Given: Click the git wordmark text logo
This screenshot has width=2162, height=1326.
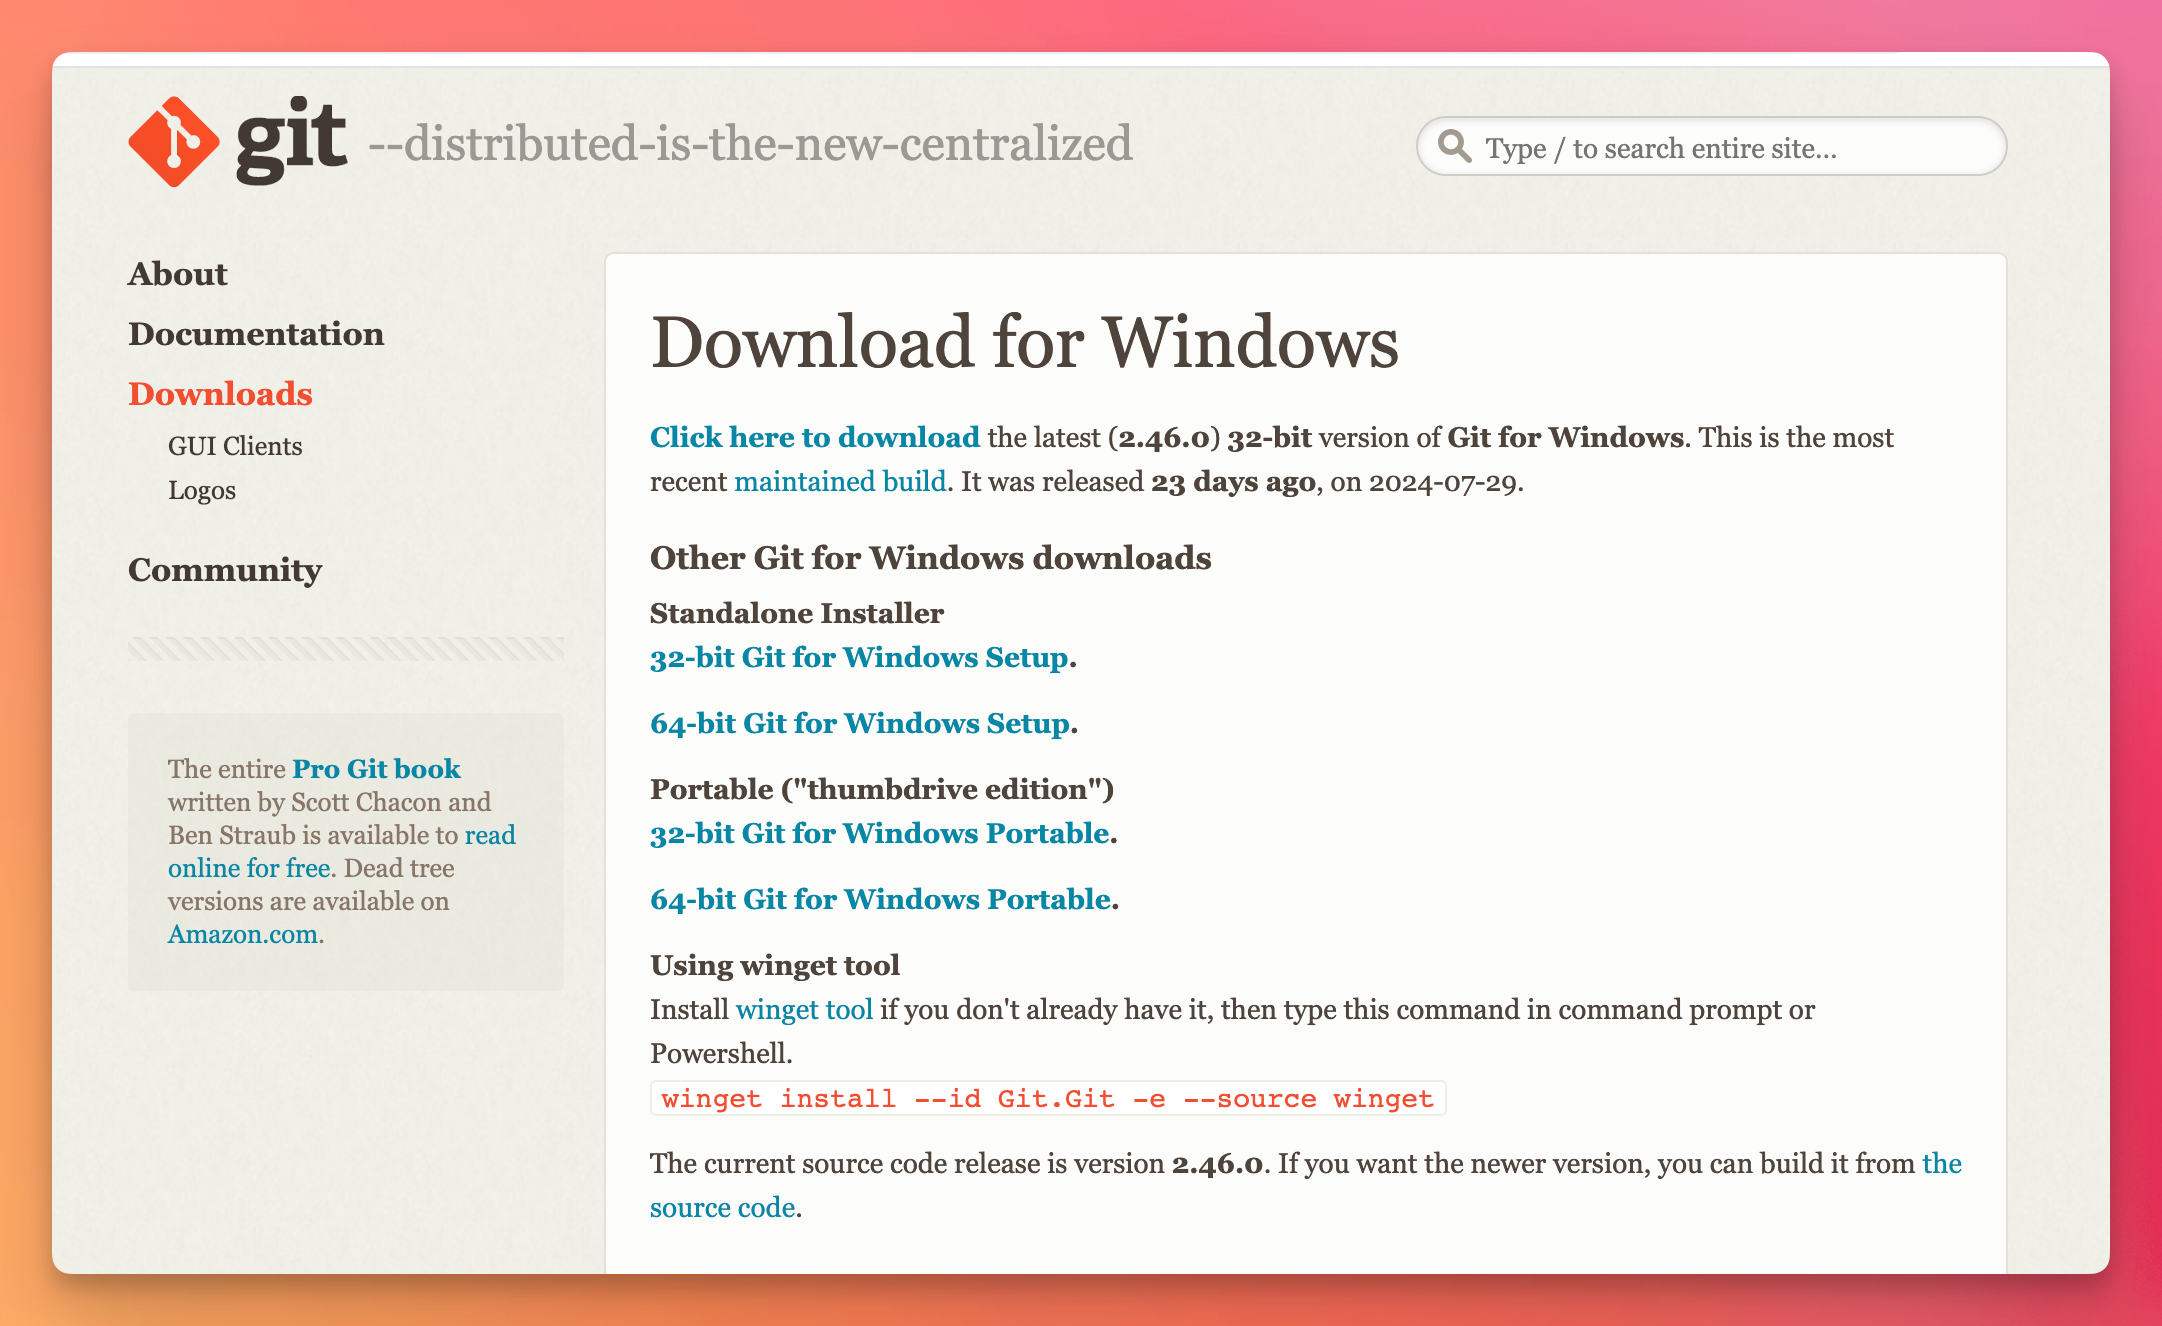Looking at the screenshot, I should click(x=291, y=140).
